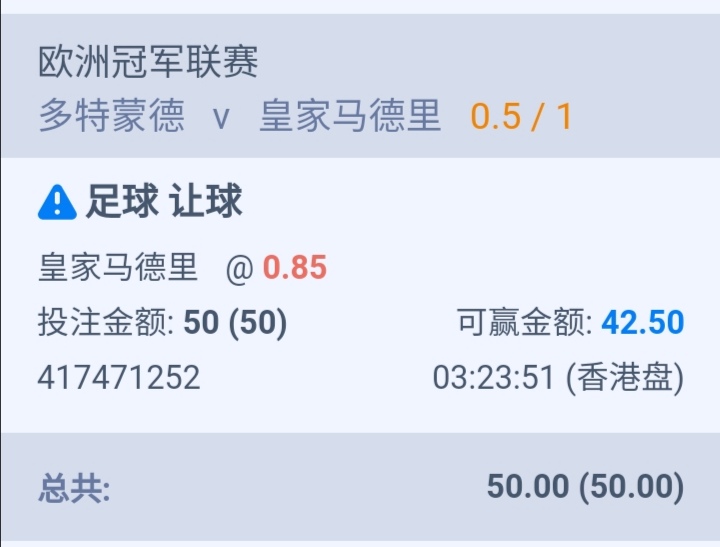Click the 足球 text in the bet heading
720x547 pixels.
121,203
